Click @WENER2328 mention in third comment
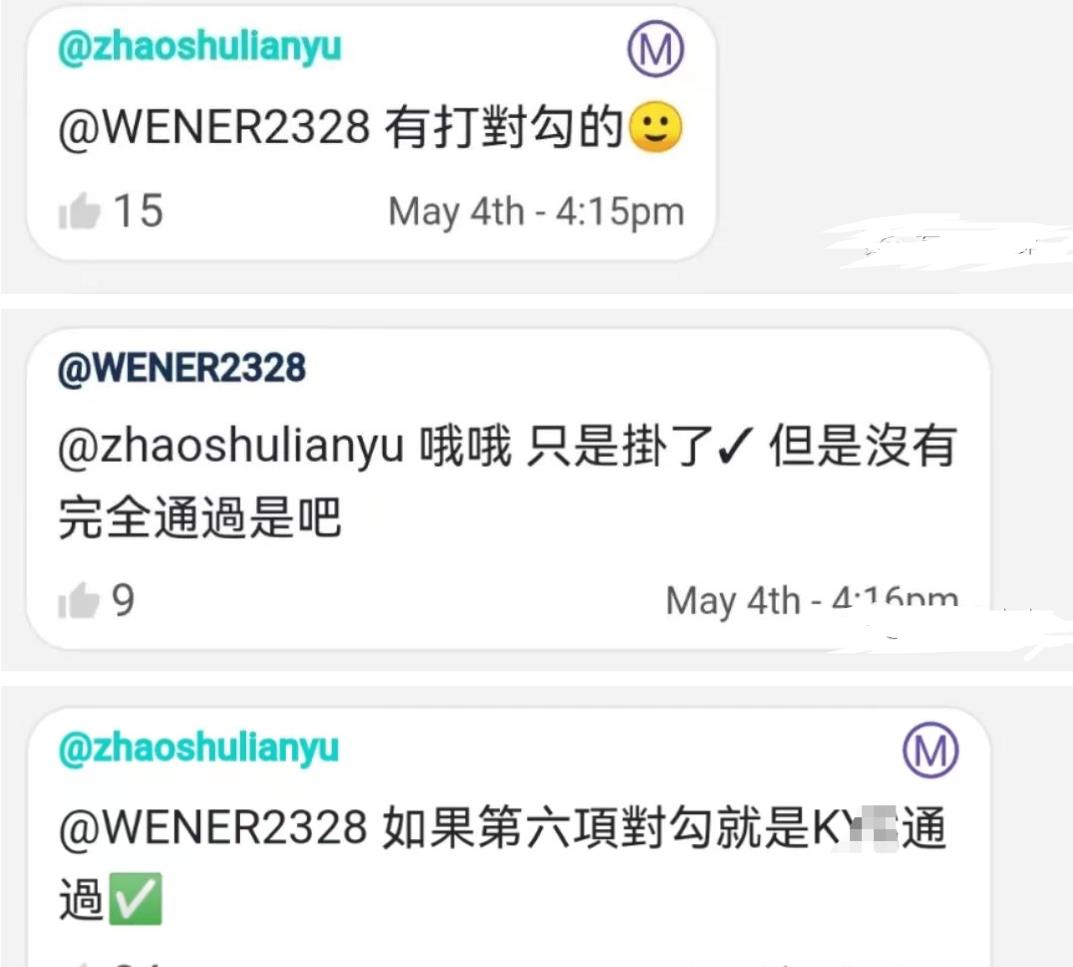This screenshot has width=1073, height=967. (213, 827)
